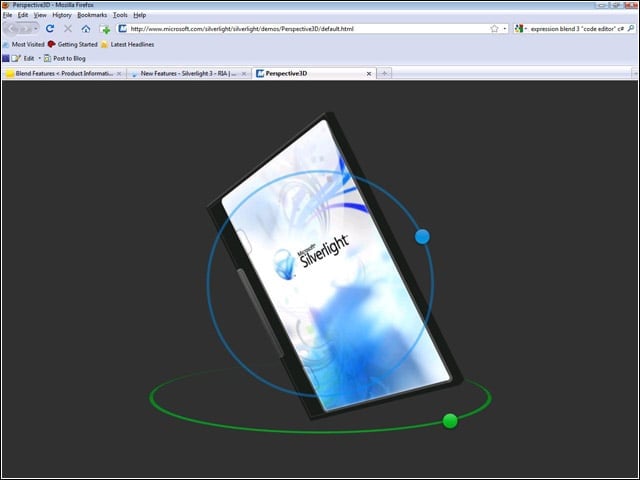Click the search box containing expression blend
640x480 pixels.
577,29
